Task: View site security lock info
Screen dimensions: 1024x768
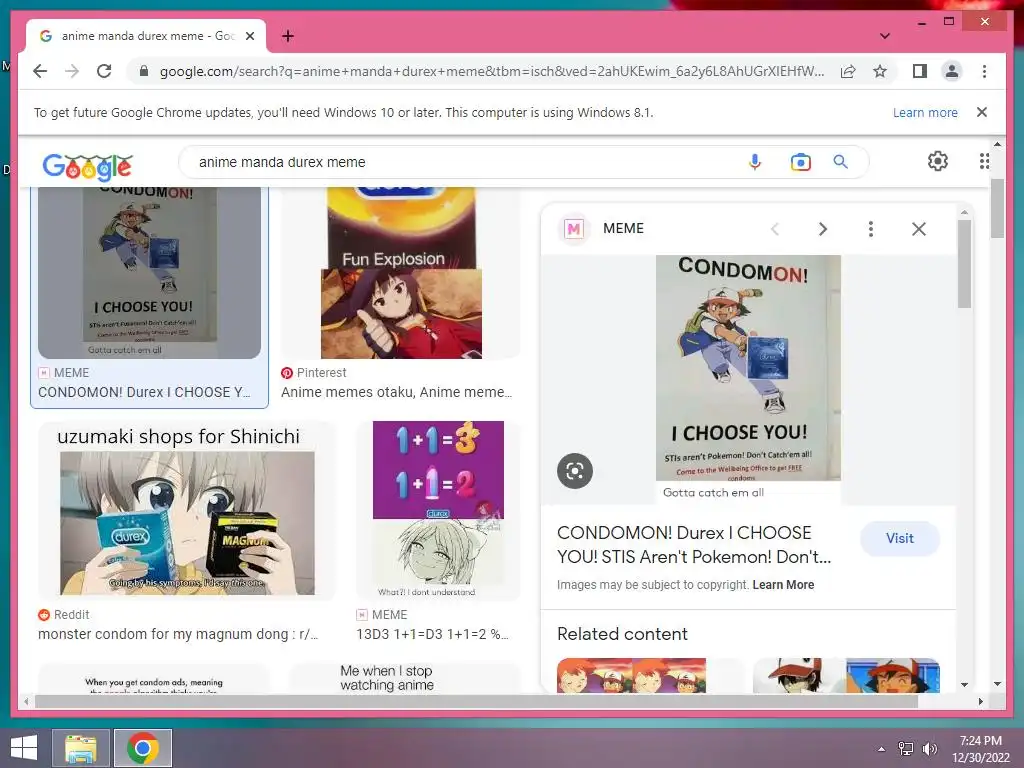Action: click(x=144, y=71)
